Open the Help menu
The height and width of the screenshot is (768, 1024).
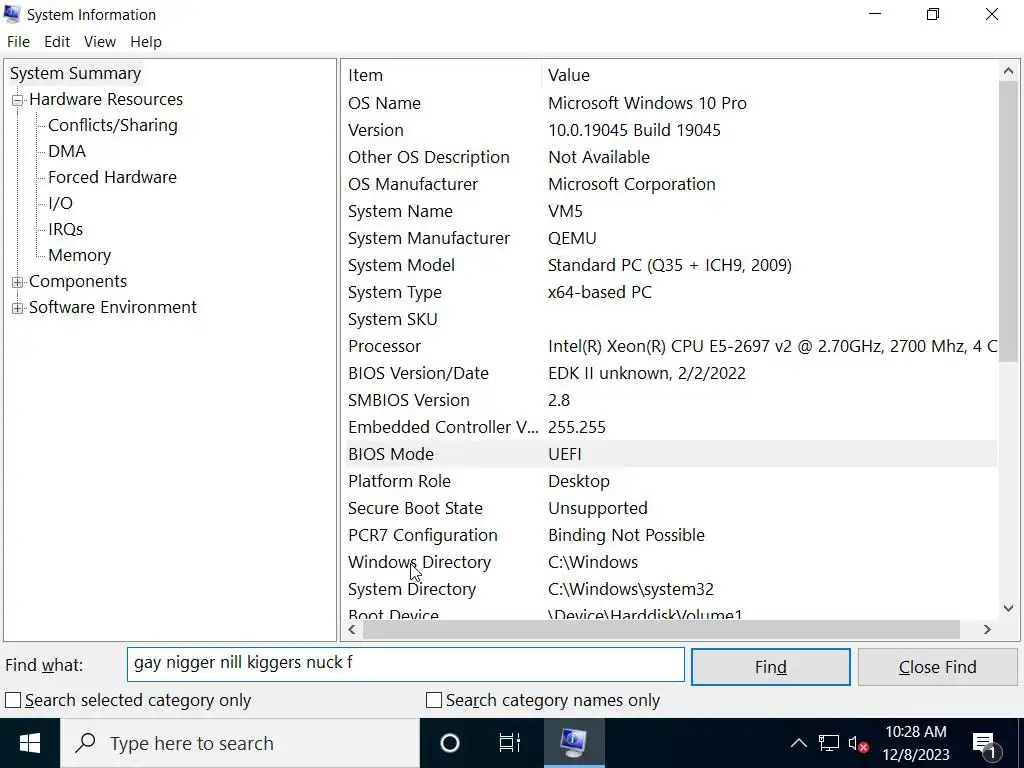[146, 42]
